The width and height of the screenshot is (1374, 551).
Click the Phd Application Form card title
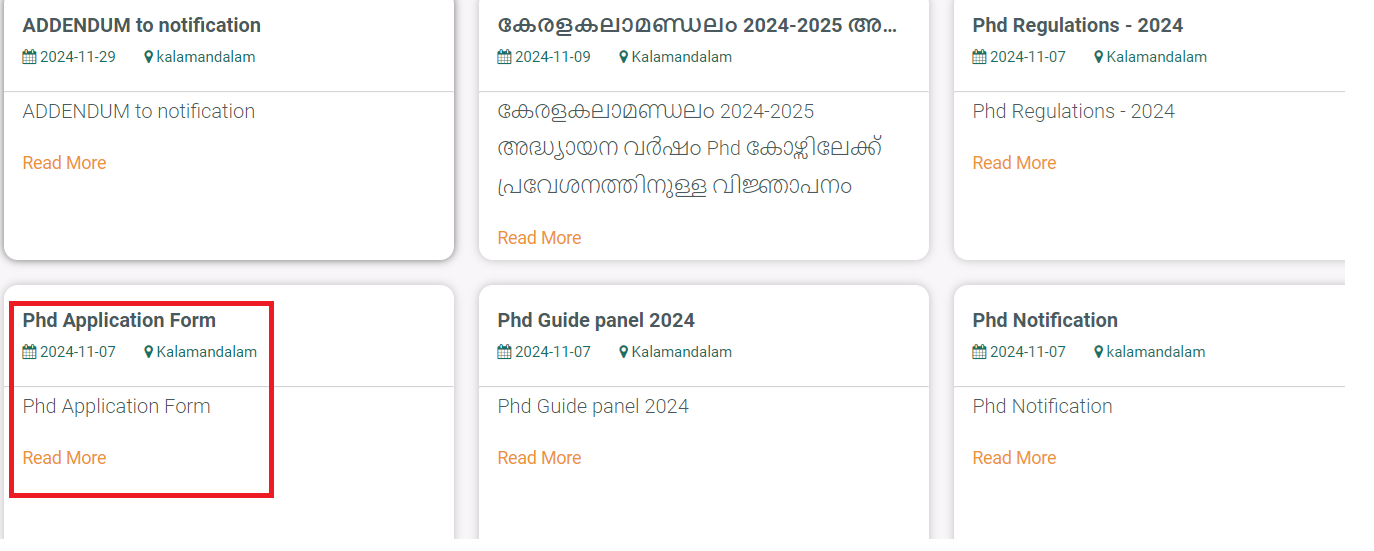click(119, 321)
